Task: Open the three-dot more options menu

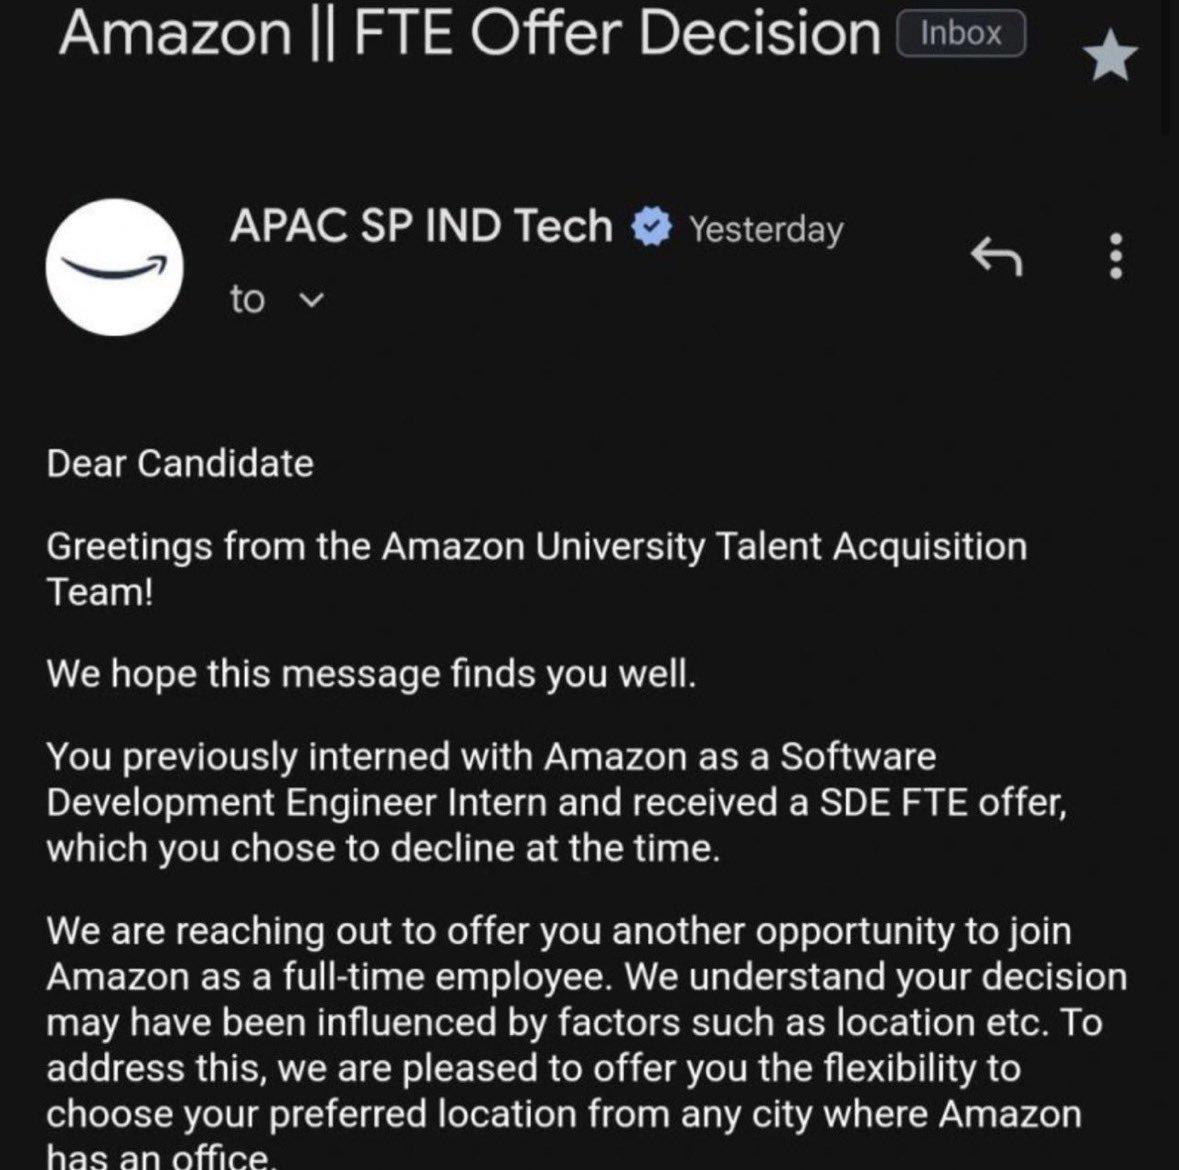Action: click(1117, 256)
